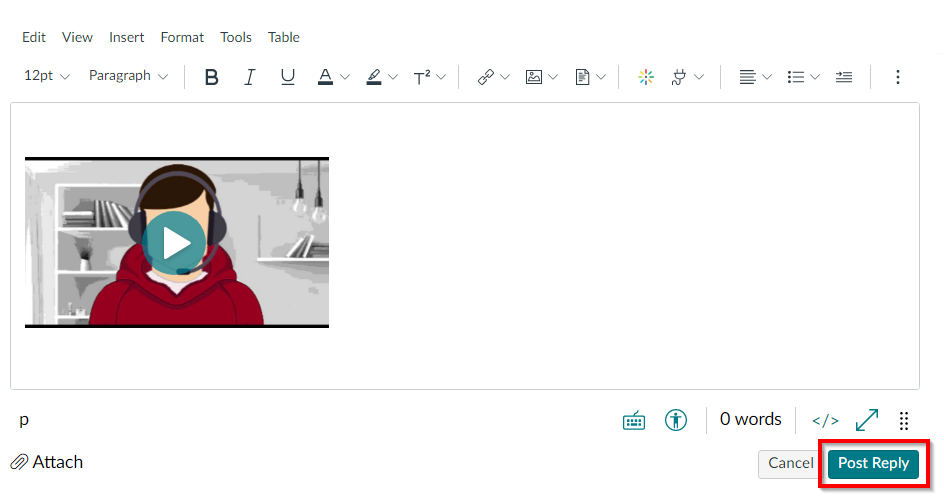Expand editor to fullscreen
The height and width of the screenshot is (499, 944).
(867, 420)
